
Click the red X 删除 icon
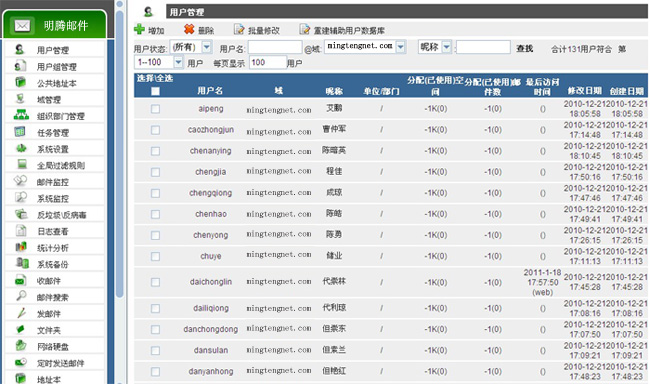(x=189, y=29)
